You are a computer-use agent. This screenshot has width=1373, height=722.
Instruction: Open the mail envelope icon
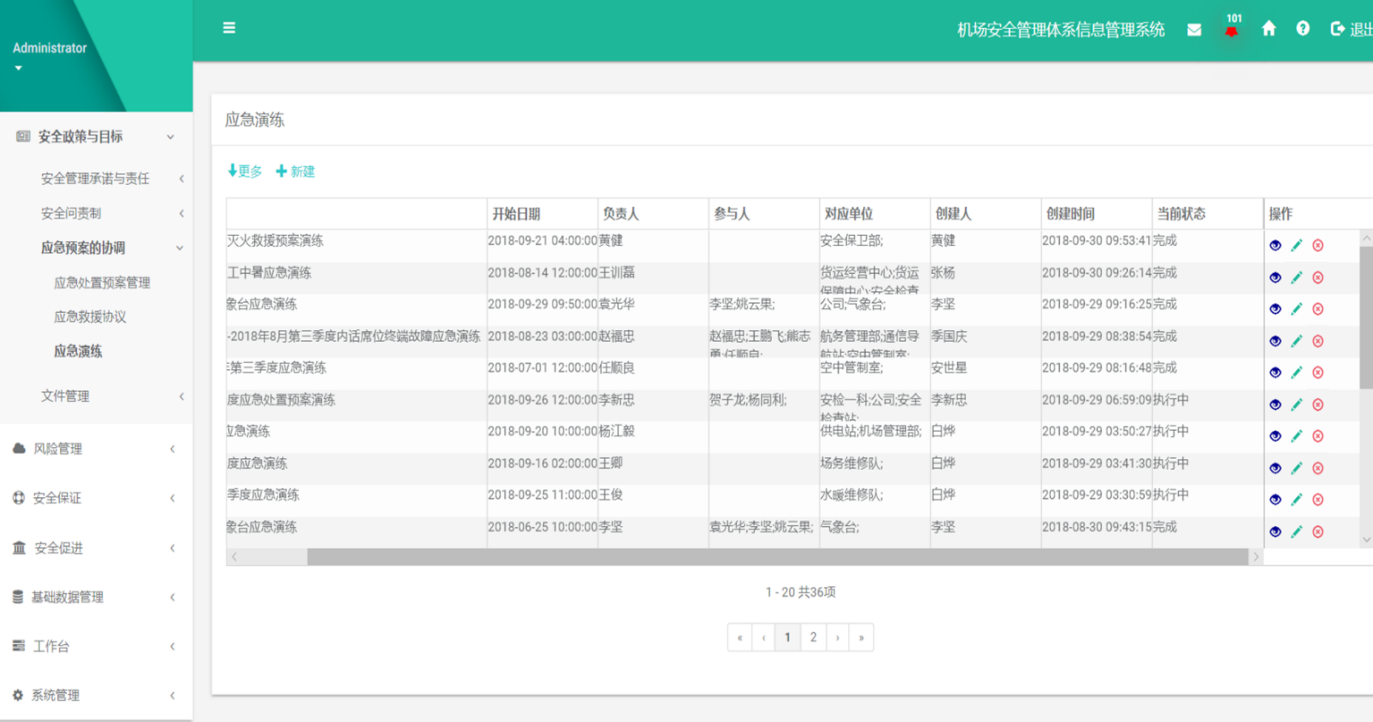1194,30
